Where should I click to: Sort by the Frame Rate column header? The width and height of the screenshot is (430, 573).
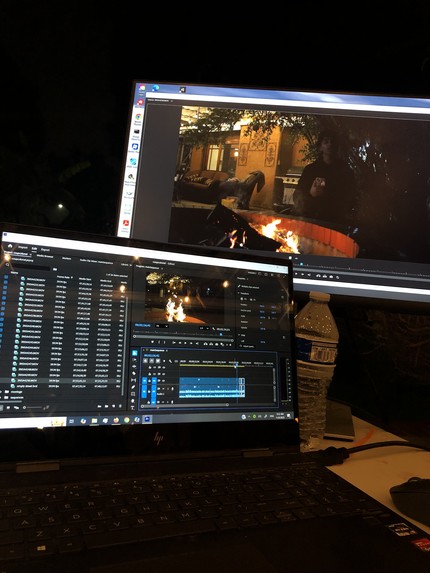[65, 277]
